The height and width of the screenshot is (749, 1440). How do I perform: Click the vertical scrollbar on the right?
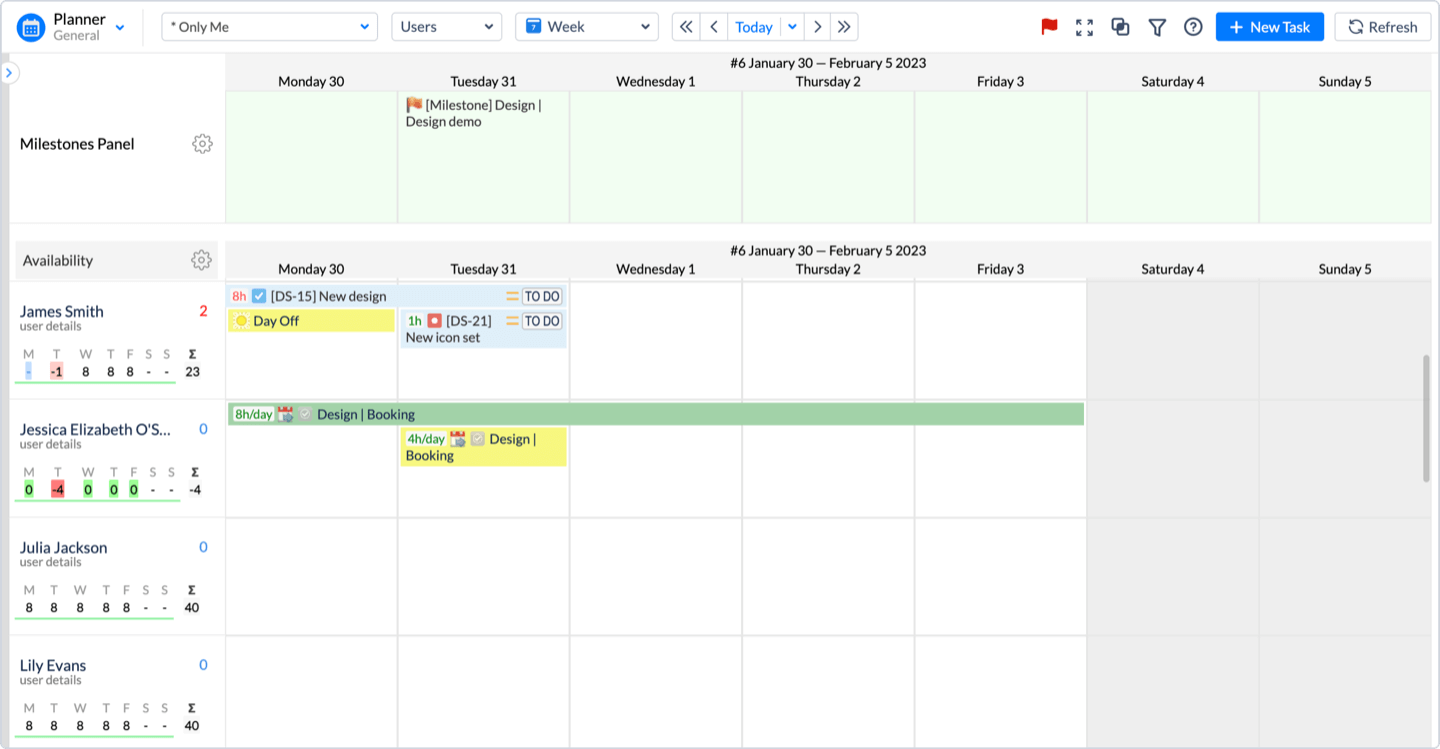1426,418
